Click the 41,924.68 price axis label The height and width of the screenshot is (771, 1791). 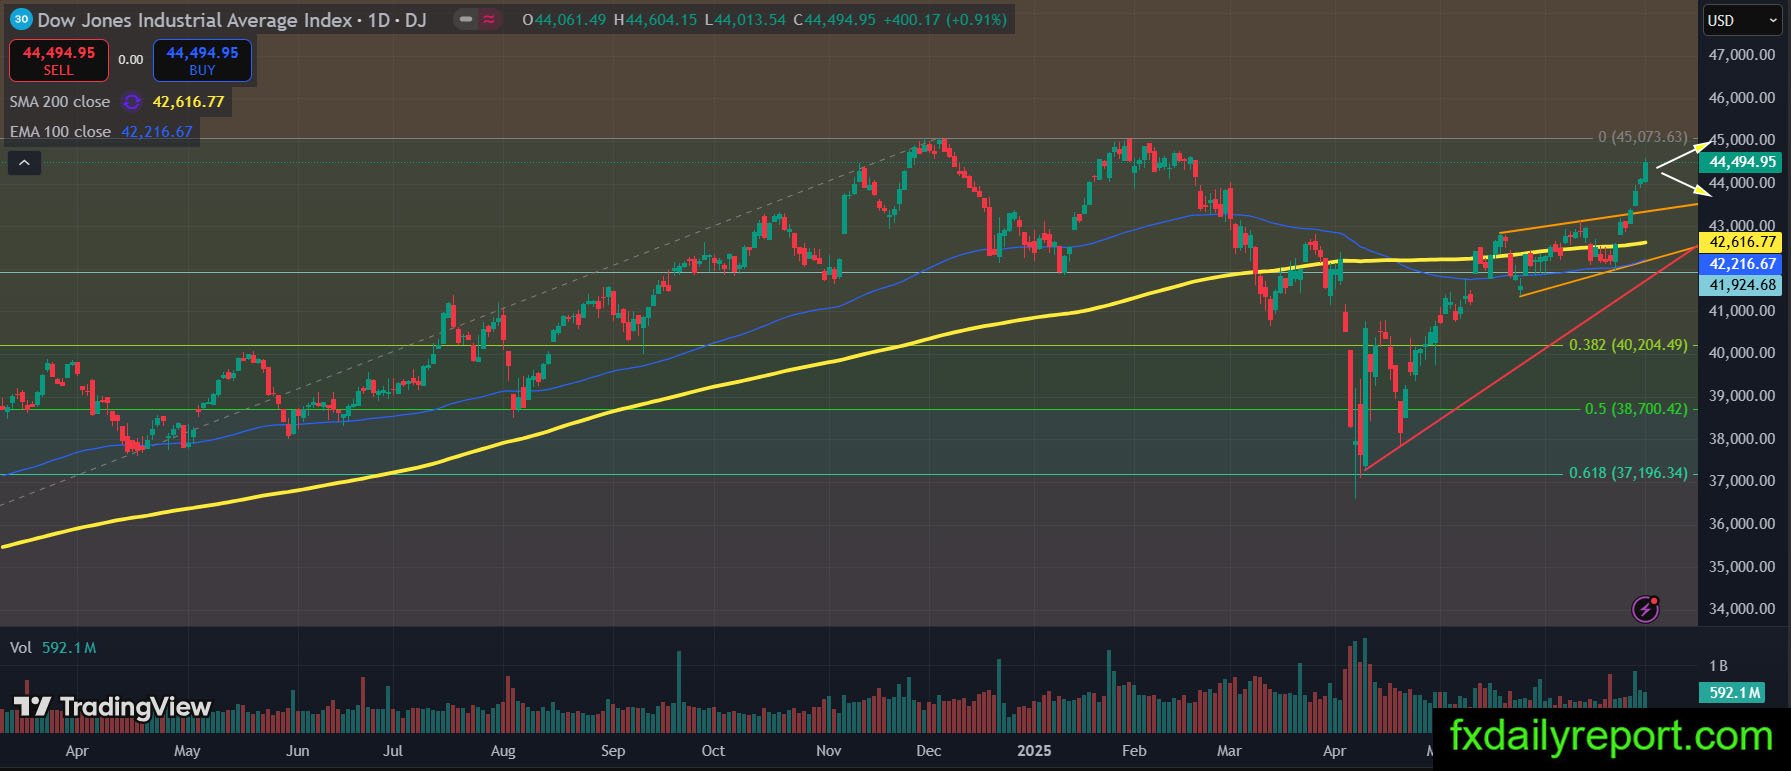click(x=1742, y=286)
